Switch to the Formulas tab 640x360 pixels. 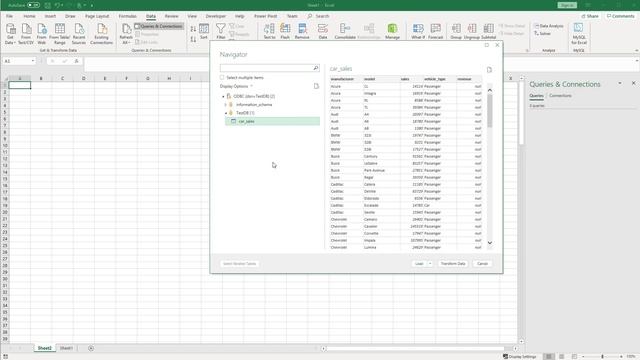tap(127, 16)
